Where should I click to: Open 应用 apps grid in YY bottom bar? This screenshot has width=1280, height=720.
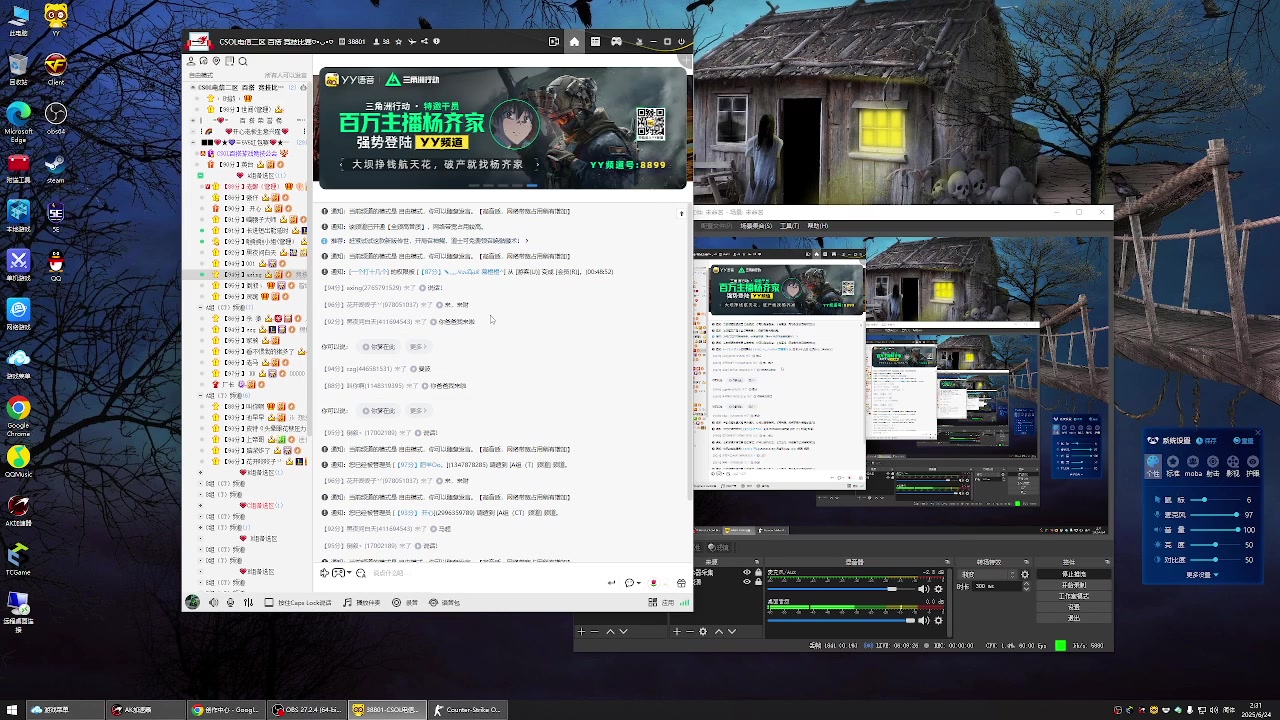[659, 602]
